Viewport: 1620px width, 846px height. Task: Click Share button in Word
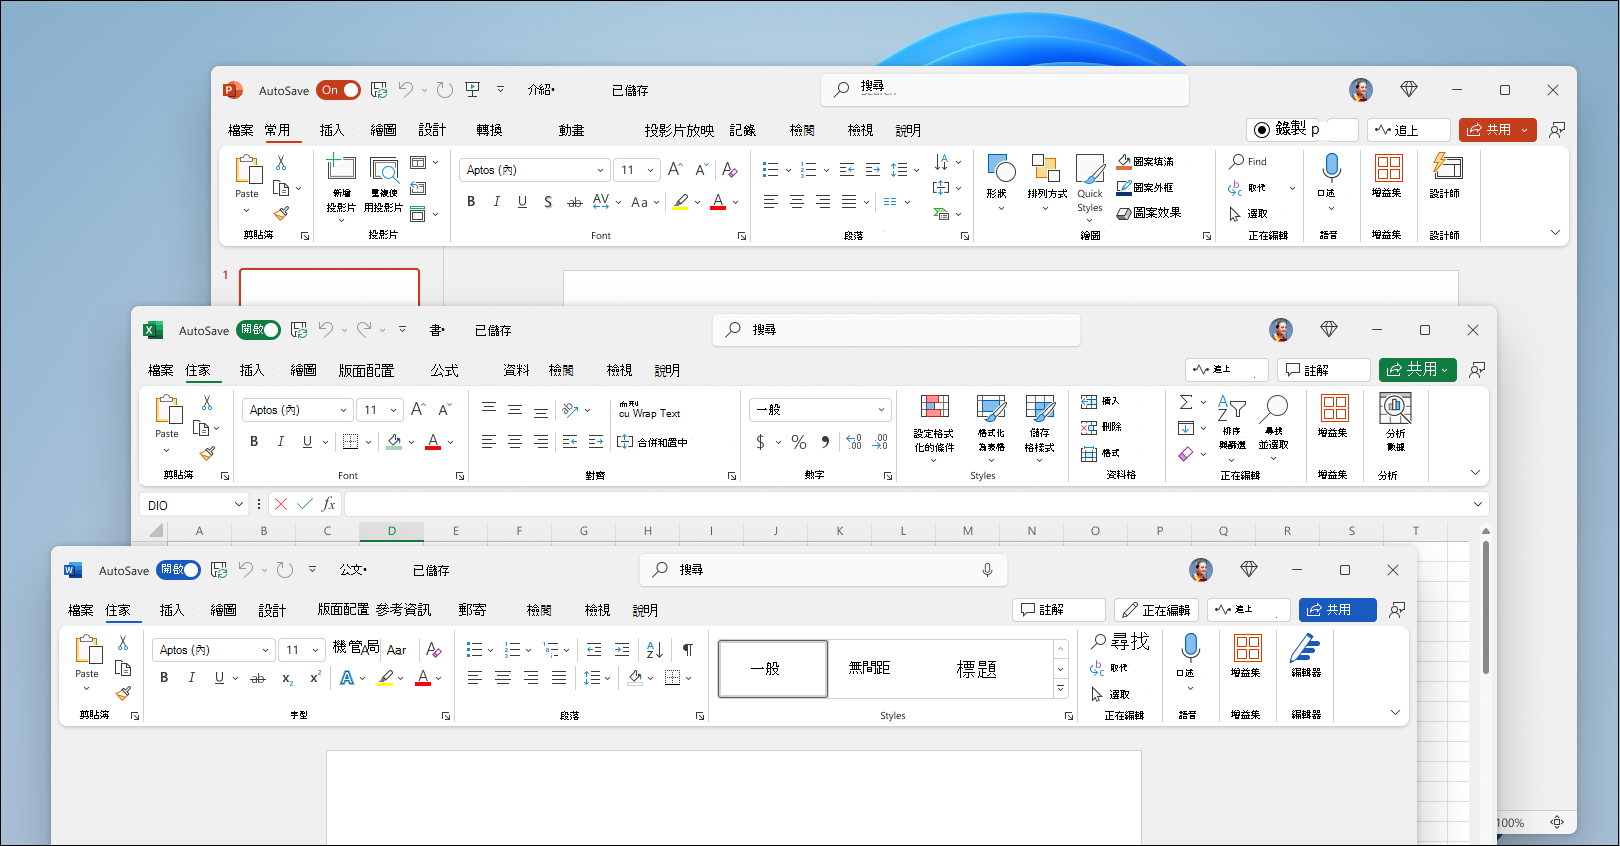tap(1337, 610)
